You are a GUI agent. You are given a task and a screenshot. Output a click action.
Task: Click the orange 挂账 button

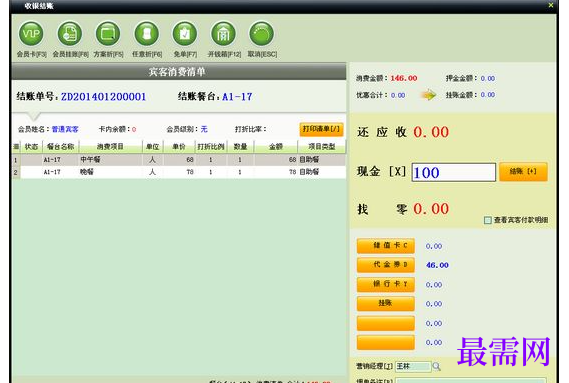coord(385,303)
